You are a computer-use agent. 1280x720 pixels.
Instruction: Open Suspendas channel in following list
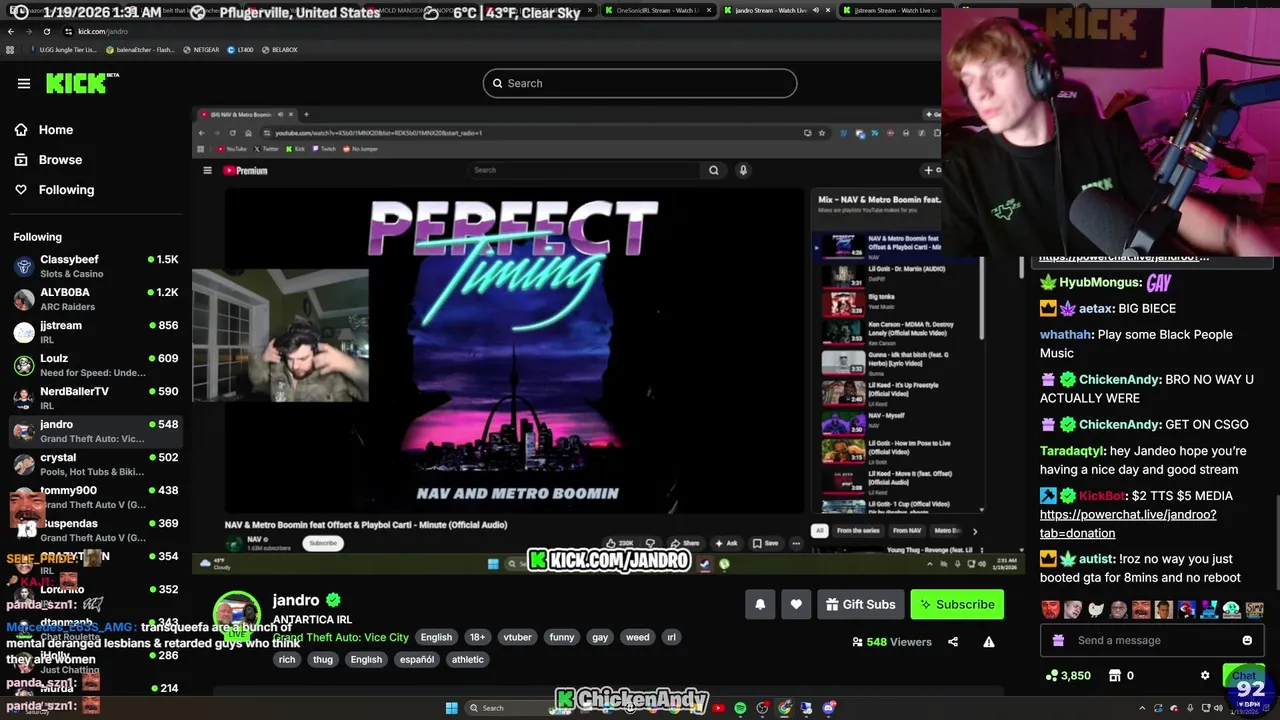tap(95, 530)
